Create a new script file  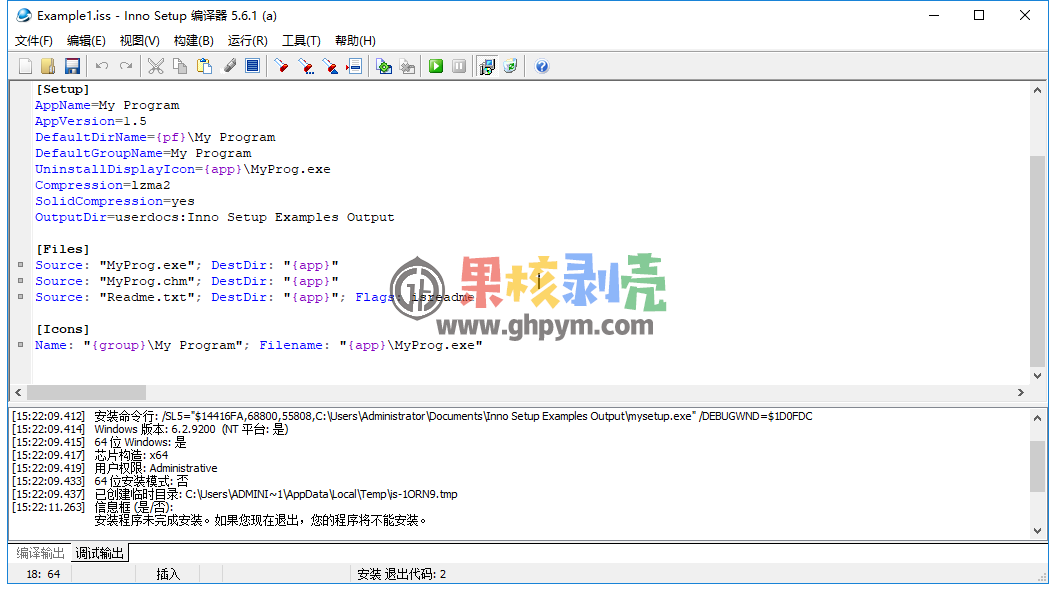26,66
